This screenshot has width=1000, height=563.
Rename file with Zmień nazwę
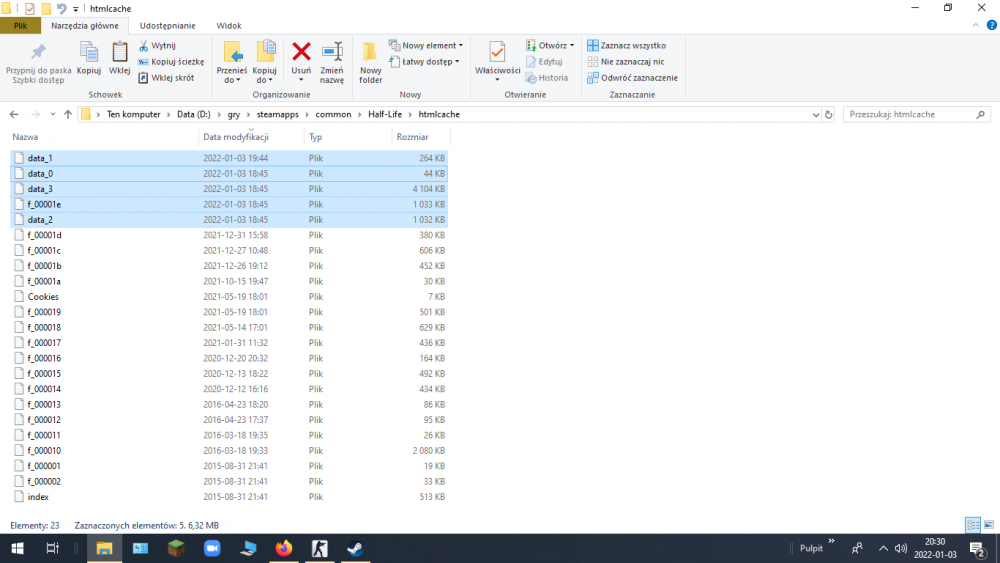coord(332,62)
